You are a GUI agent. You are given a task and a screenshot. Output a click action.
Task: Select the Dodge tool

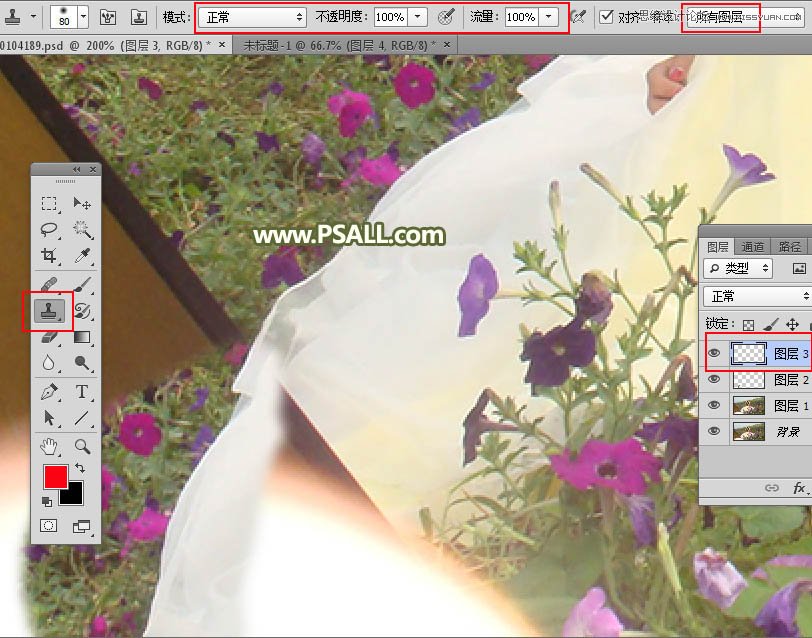coord(82,362)
